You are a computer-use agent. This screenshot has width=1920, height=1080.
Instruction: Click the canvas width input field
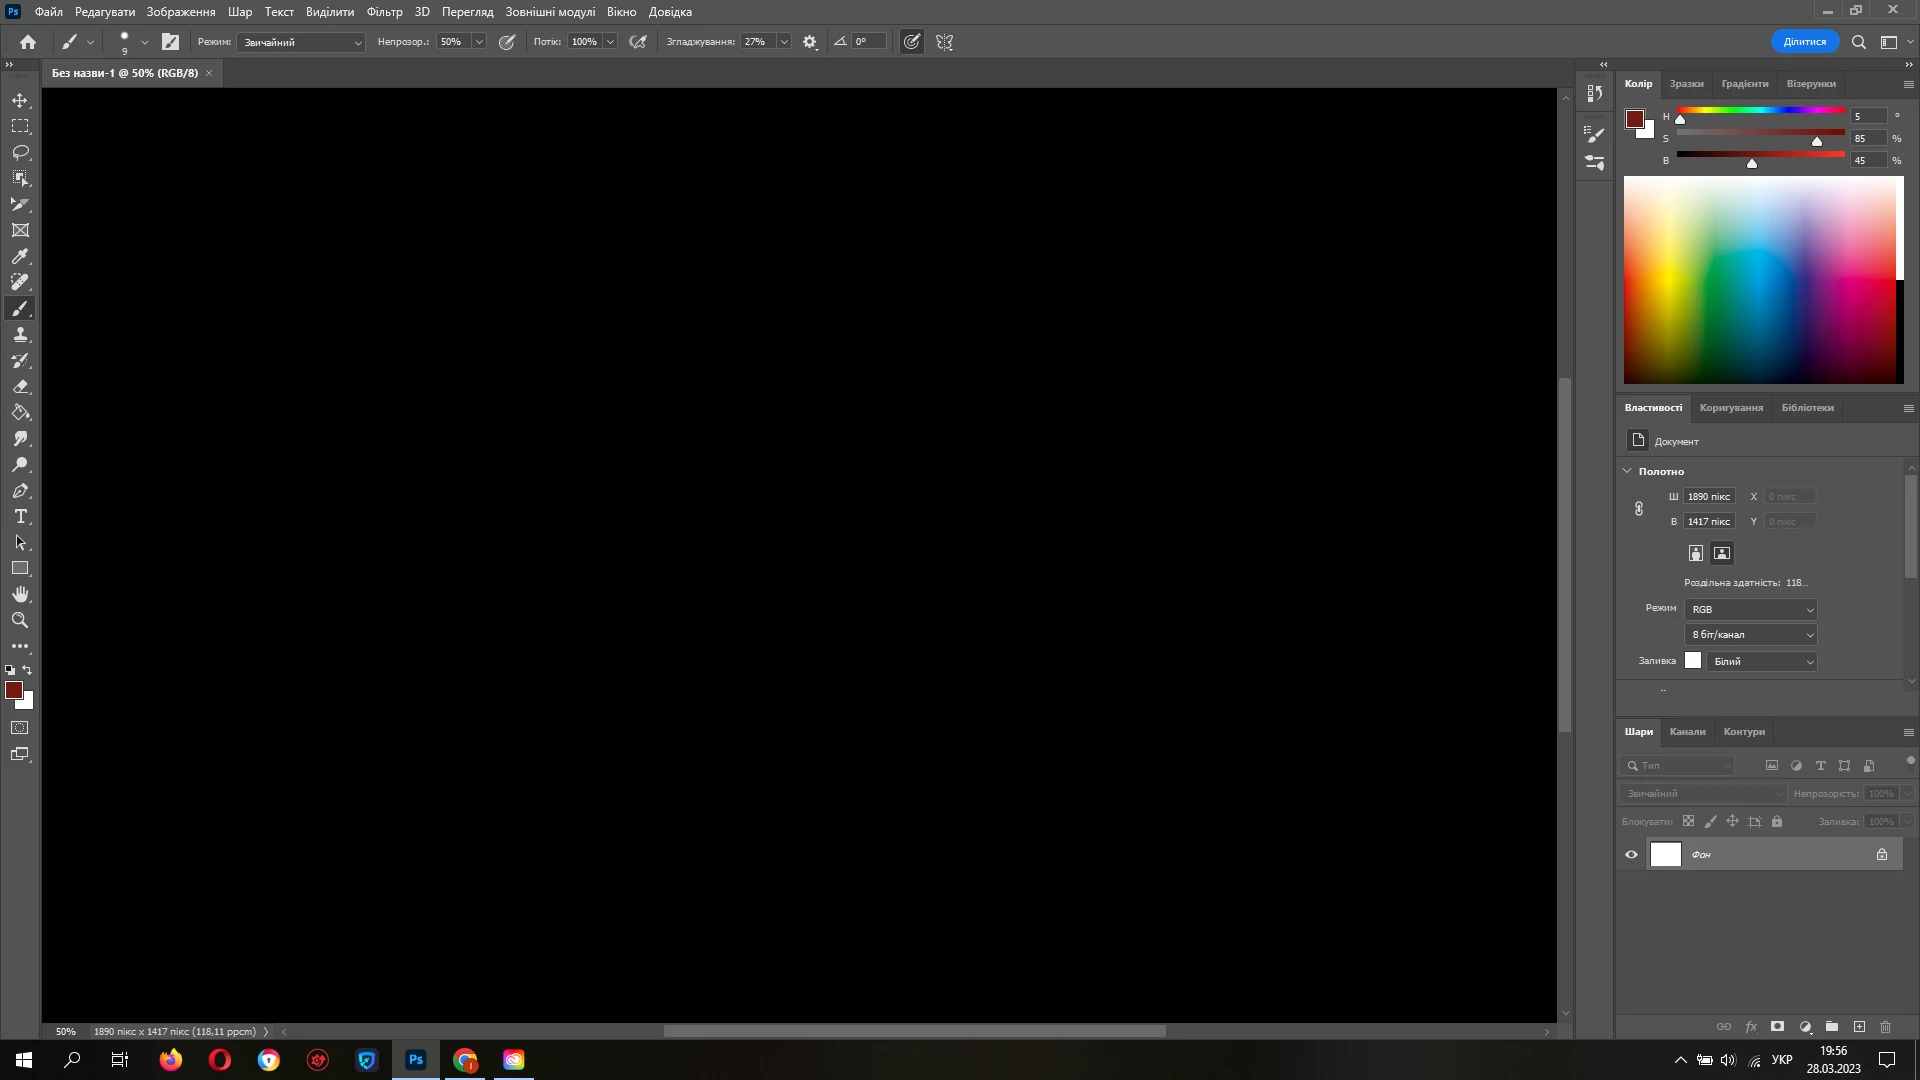[x=1709, y=497]
